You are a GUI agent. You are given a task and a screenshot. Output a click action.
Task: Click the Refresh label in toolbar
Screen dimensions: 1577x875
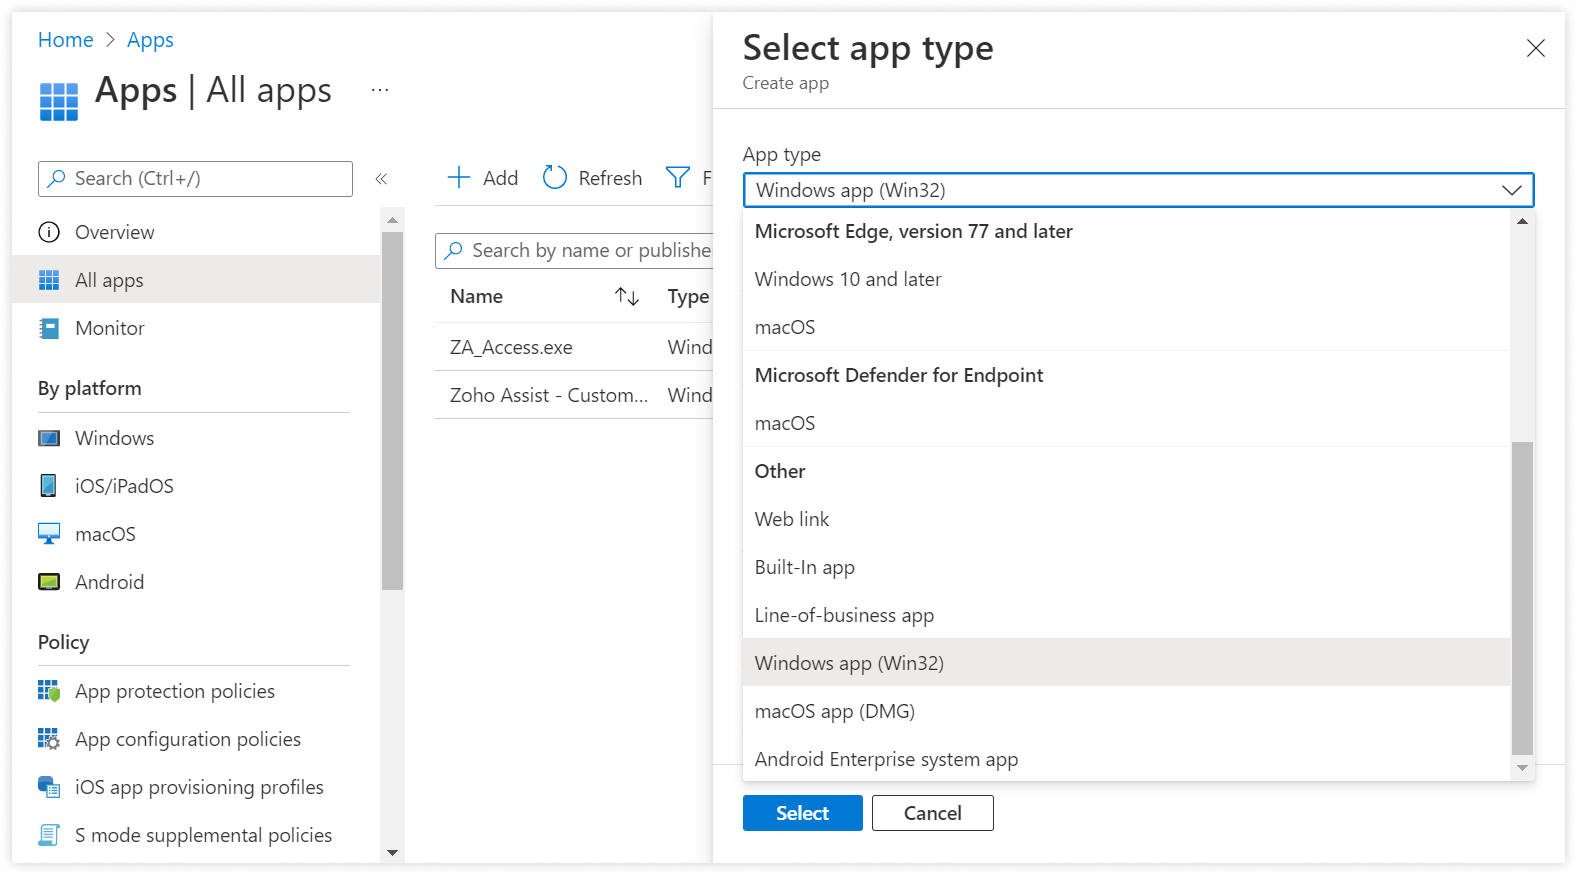point(610,178)
